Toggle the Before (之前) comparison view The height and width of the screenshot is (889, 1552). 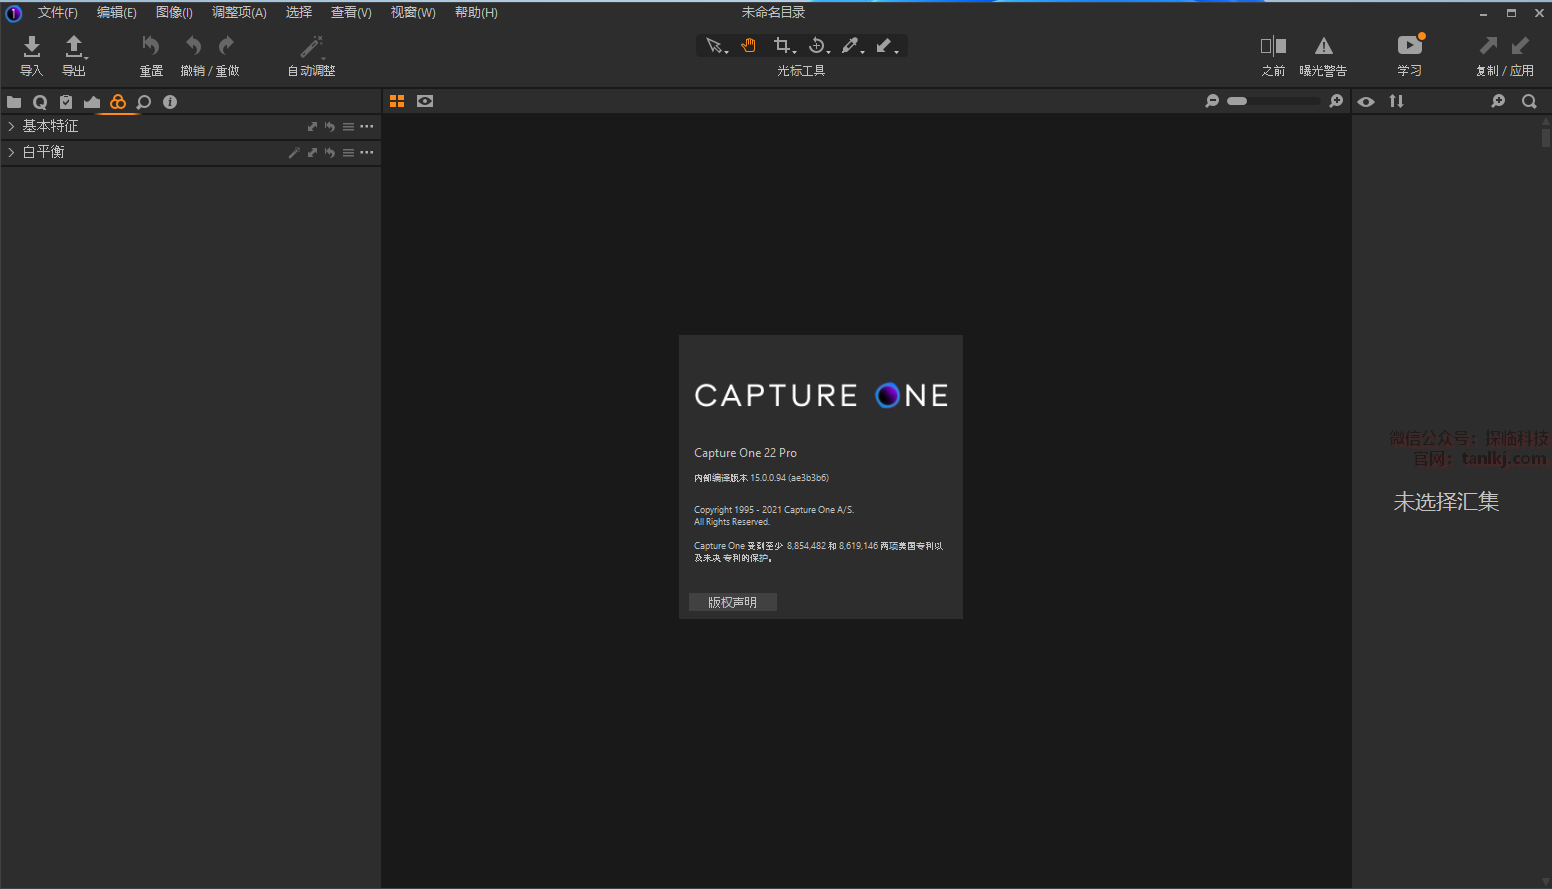coord(1273,46)
